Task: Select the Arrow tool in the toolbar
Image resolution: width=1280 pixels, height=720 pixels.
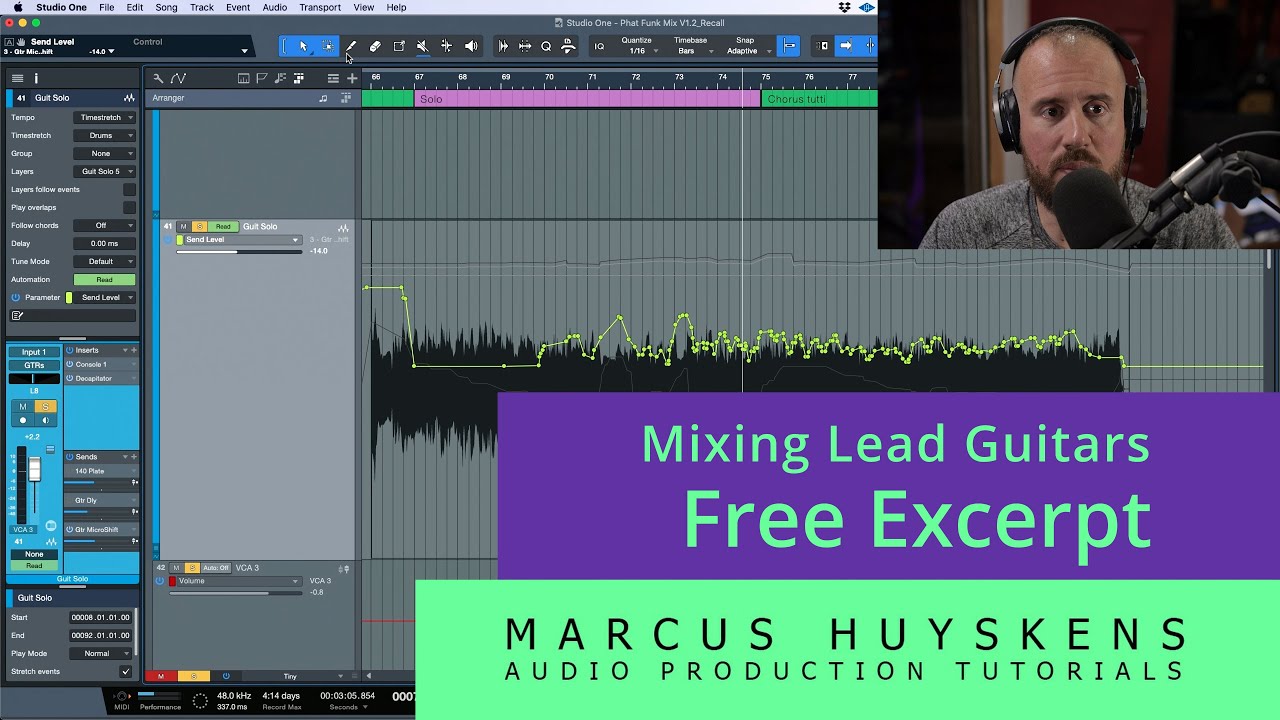Action: click(x=304, y=46)
